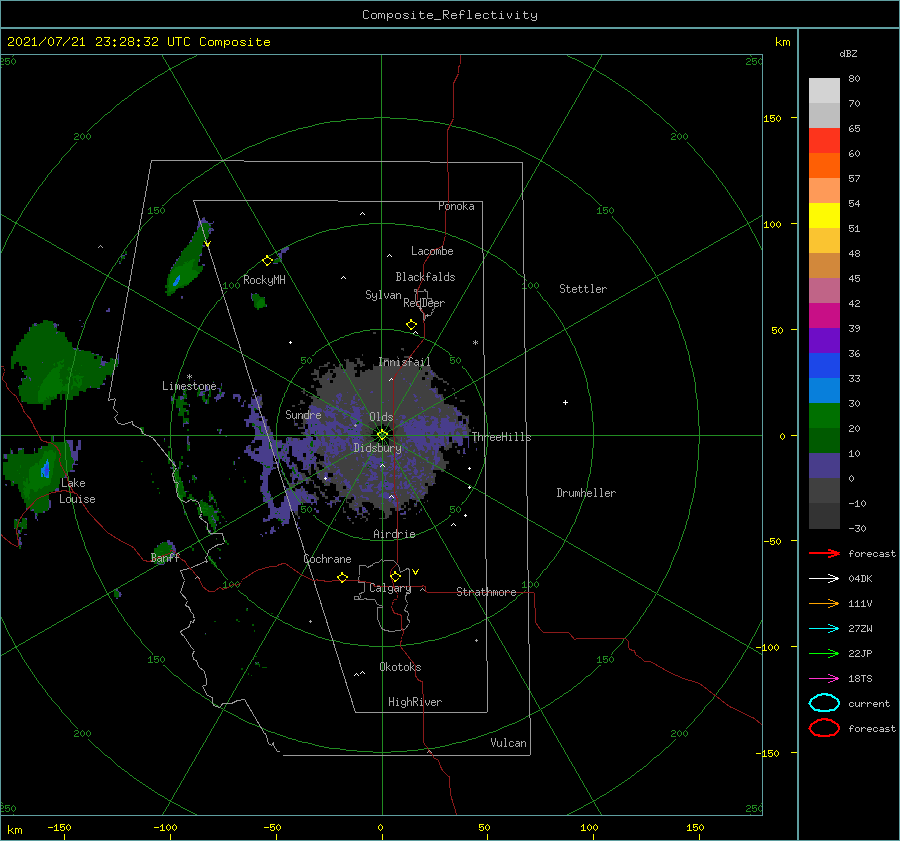The width and height of the screenshot is (900, 841).
Task: Click the Blackfalds city label
Action: 425,277
